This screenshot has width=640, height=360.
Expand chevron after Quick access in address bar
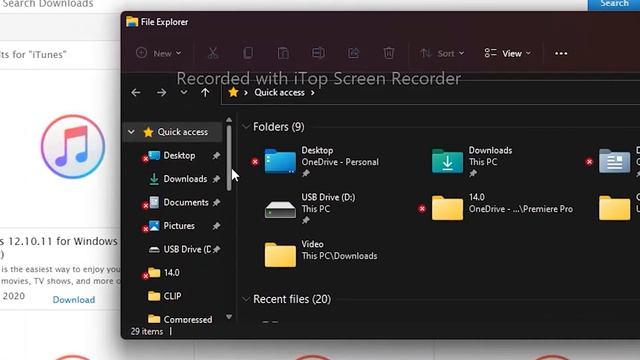pos(313,93)
